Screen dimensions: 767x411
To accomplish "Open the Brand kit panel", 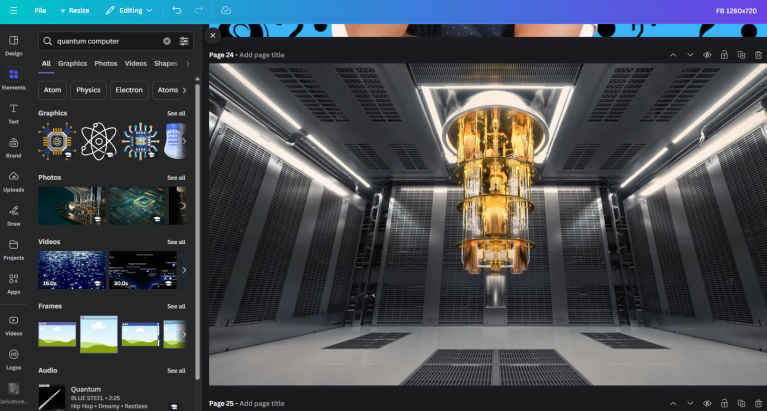I will point(14,146).
